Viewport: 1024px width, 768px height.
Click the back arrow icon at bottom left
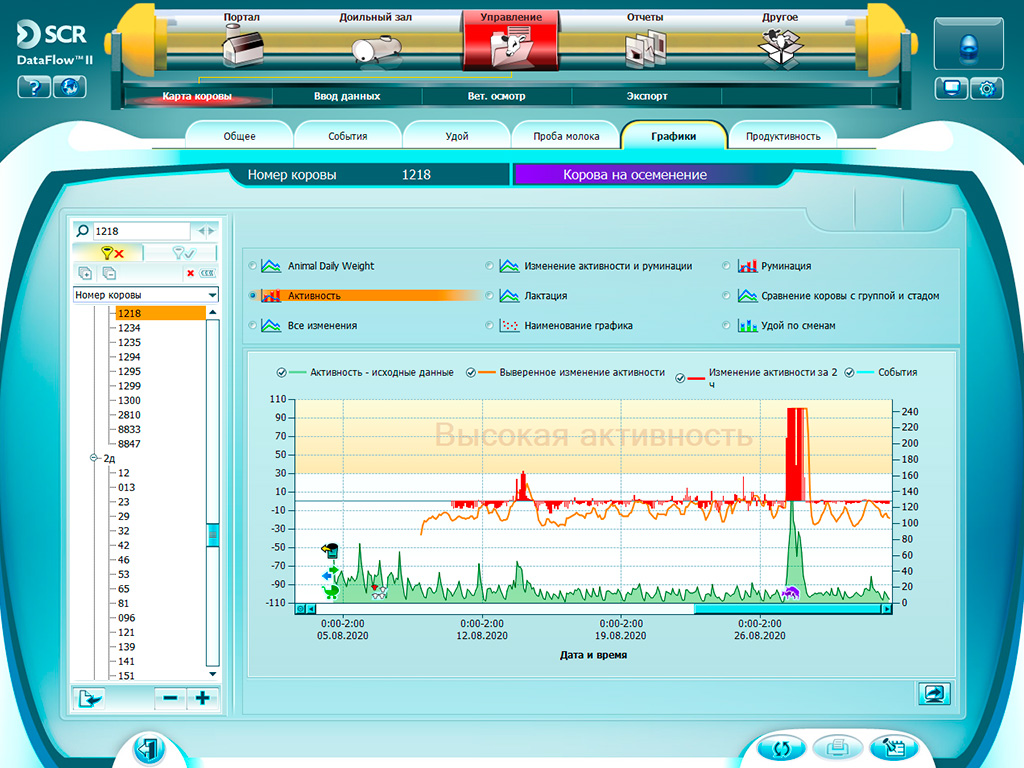coord(150,746)
